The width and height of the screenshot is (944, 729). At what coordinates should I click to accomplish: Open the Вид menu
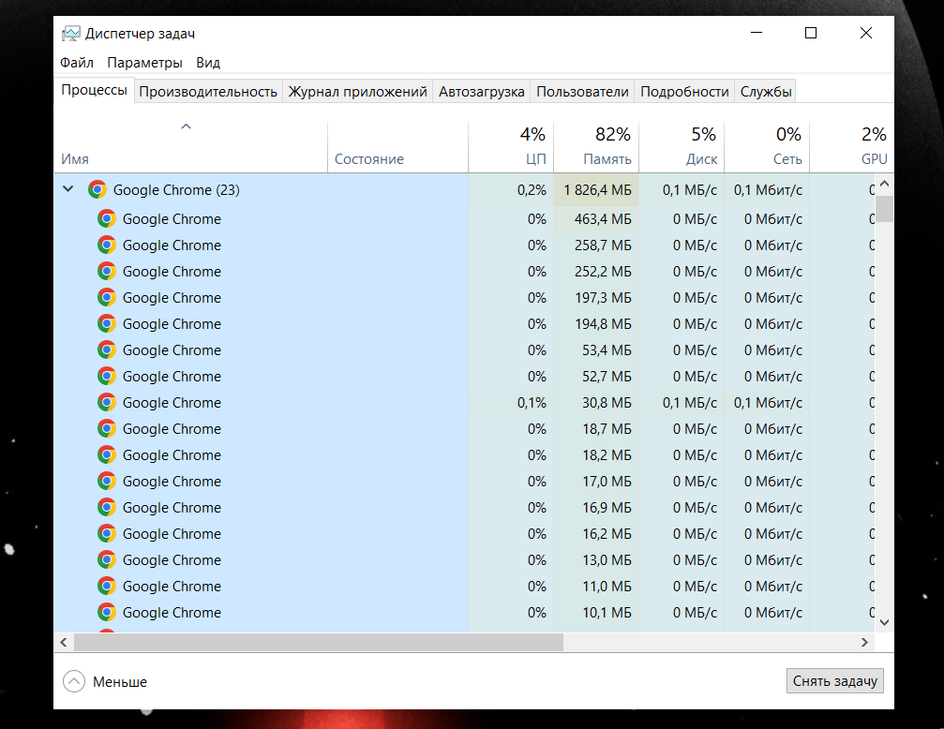point(208,63)
